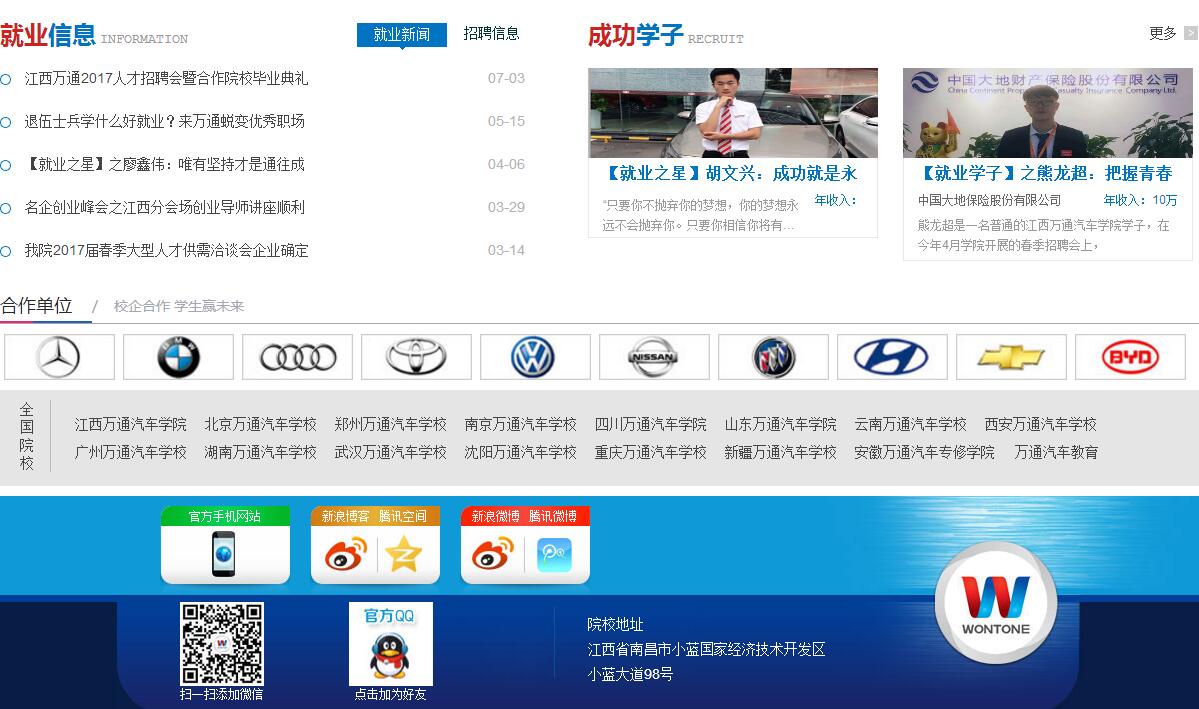Click the Toyota partner logo
1199x709 pixels.
[x=416, y=357]
